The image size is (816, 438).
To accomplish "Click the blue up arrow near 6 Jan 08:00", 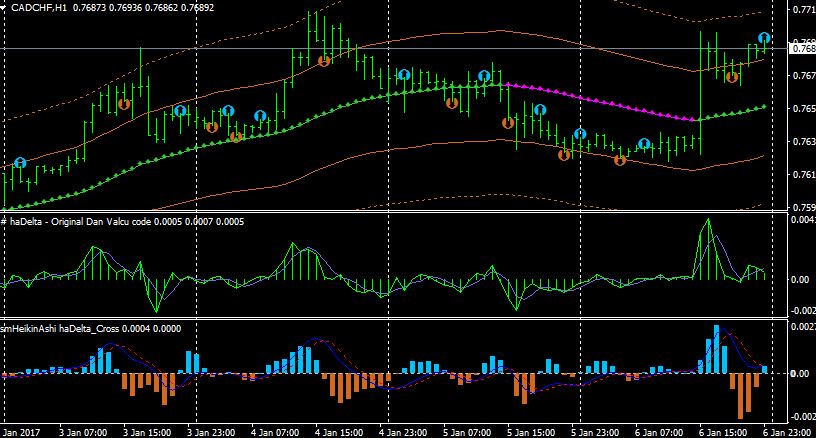I will click(x=644, y=144).
